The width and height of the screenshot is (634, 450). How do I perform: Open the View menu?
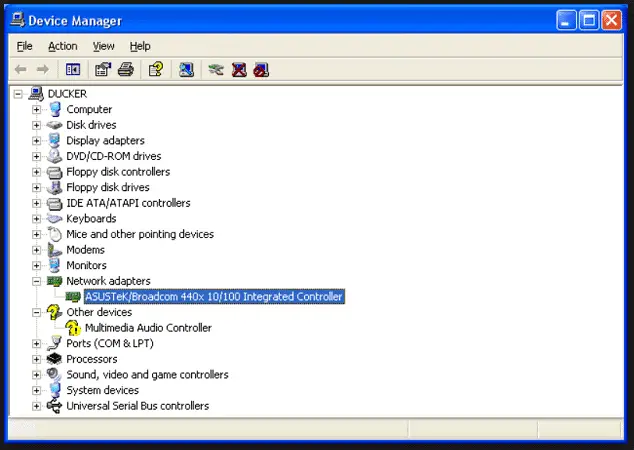(x=104, y=46)
